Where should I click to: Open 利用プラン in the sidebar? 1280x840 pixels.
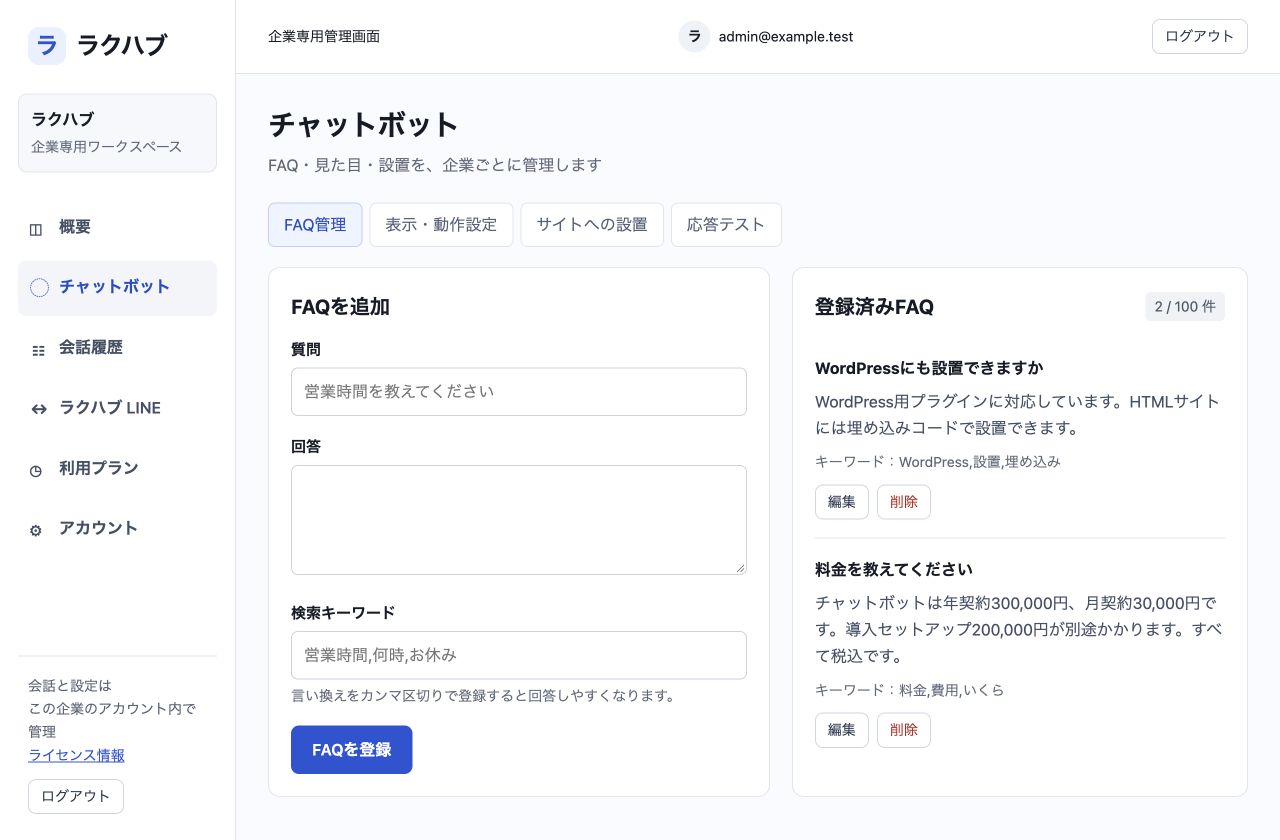coord(117,468)
